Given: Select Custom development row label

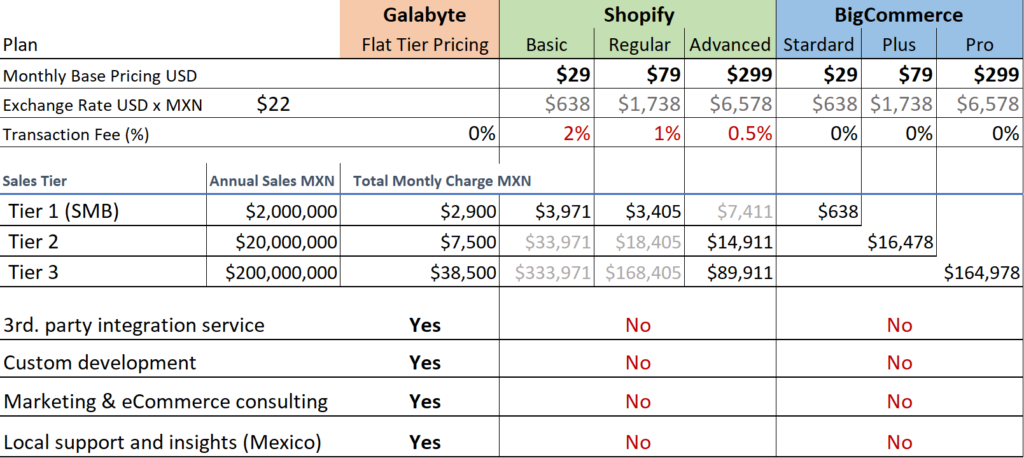Looking at the screenshot, I should click(100, 363).
